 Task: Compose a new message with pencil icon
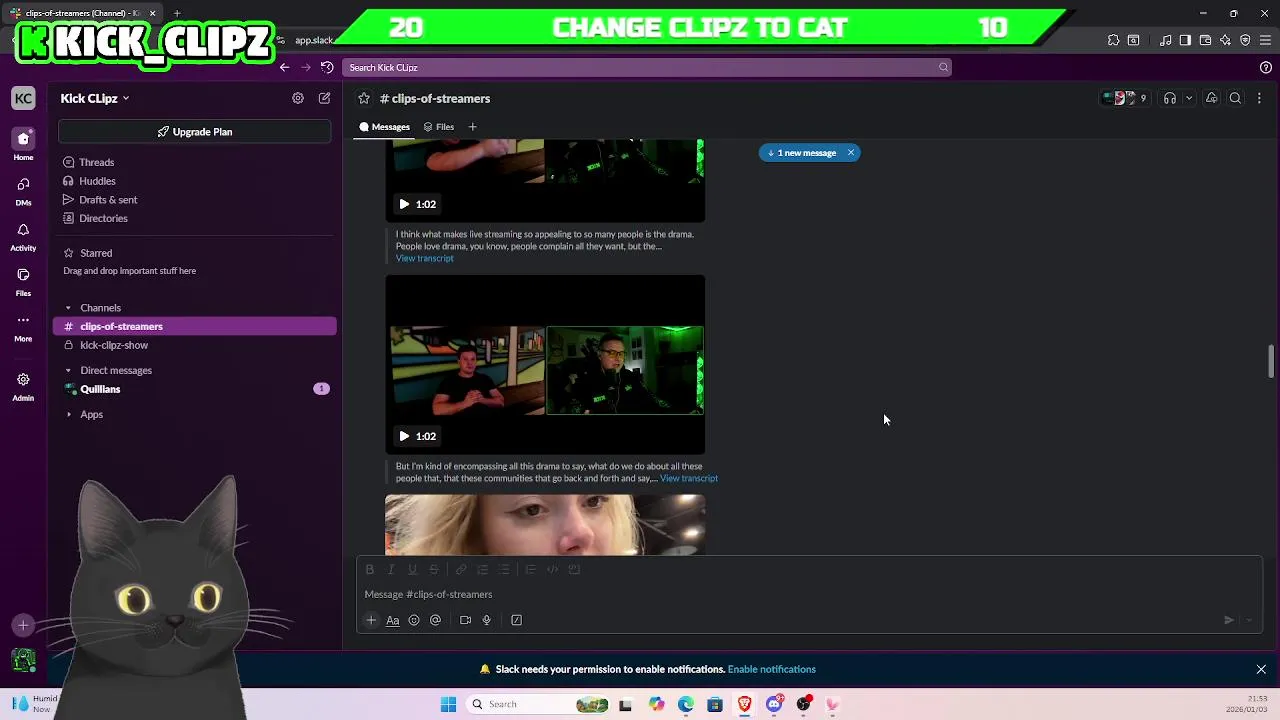click(324, 98)
